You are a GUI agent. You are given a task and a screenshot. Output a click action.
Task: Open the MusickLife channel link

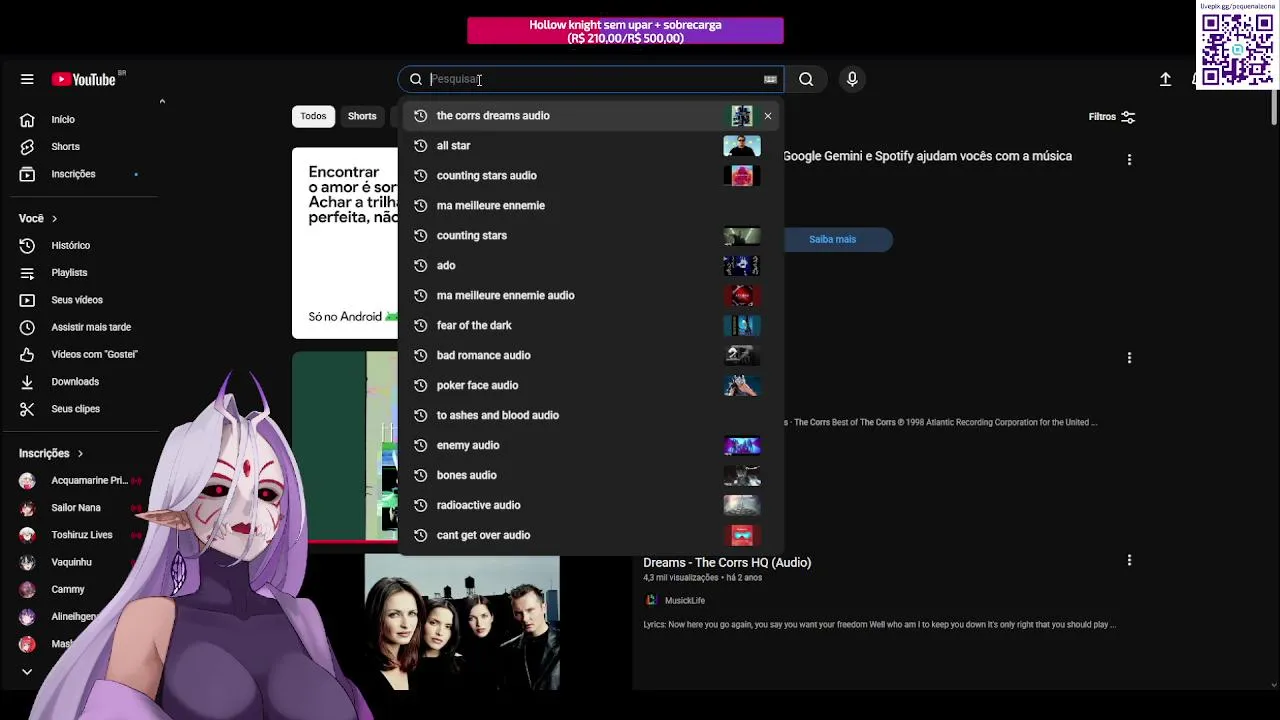tap(685, 600)
